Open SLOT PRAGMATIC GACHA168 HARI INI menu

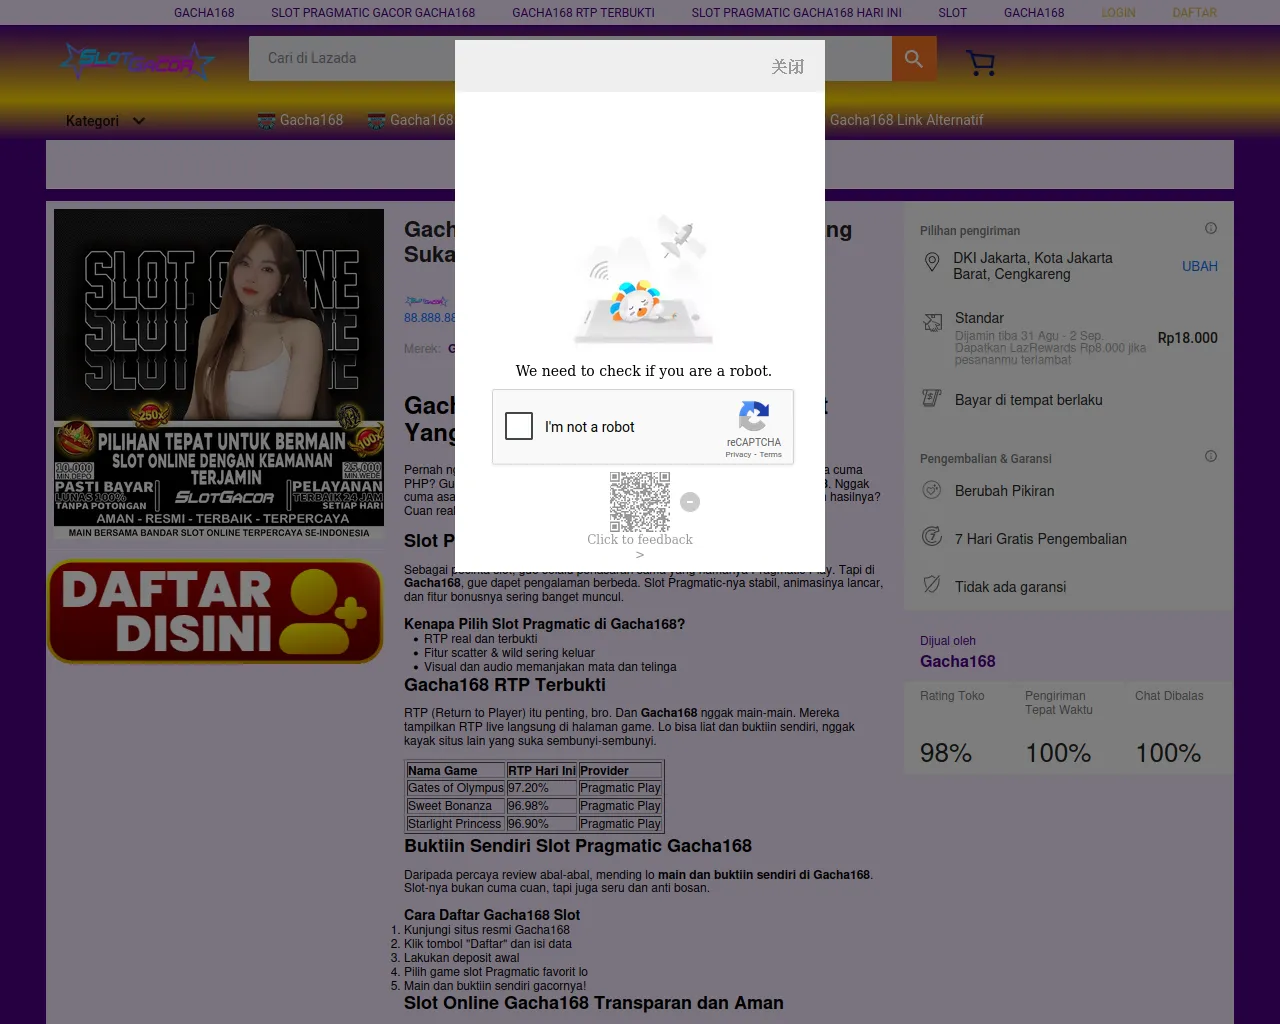[797, 13]
